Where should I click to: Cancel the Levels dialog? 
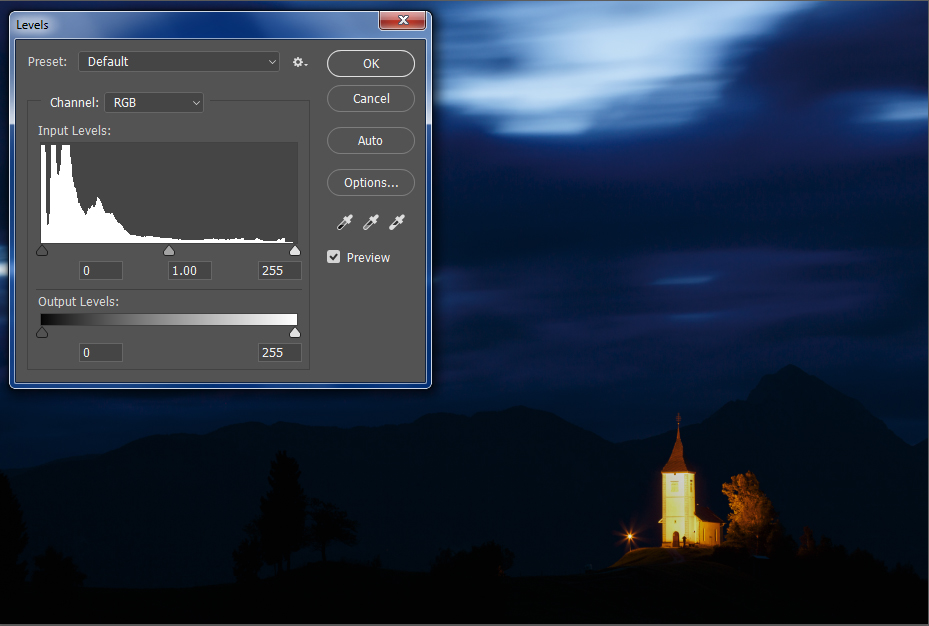pos(371,98)
